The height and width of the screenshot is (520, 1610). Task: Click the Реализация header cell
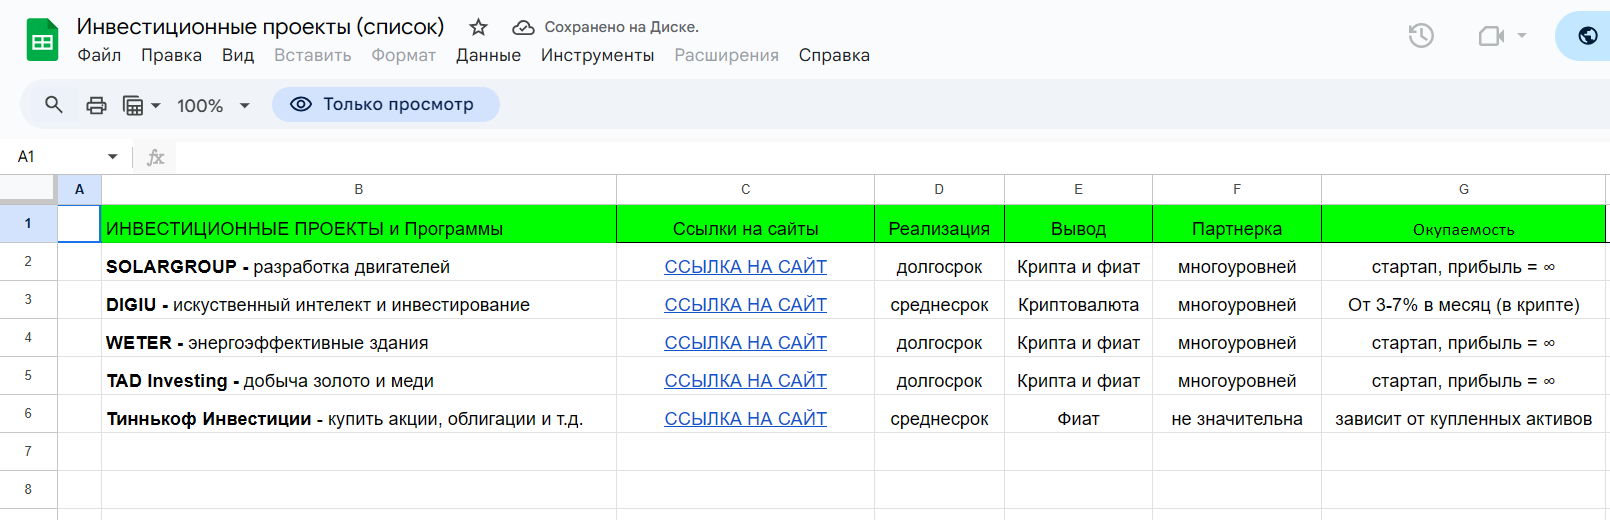[x=939, y=224]
